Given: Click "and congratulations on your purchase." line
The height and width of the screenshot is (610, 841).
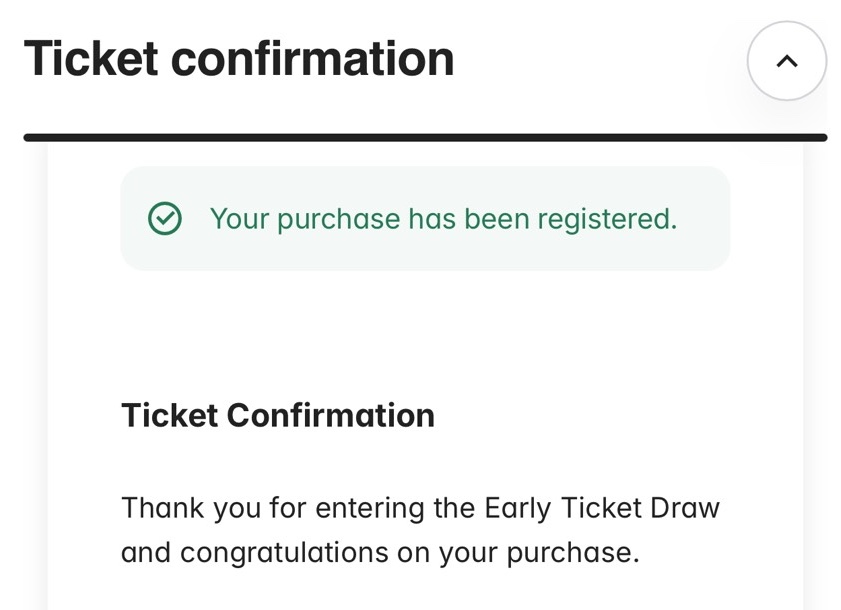Looking at the screenshot, I should [x=380, y=552].
